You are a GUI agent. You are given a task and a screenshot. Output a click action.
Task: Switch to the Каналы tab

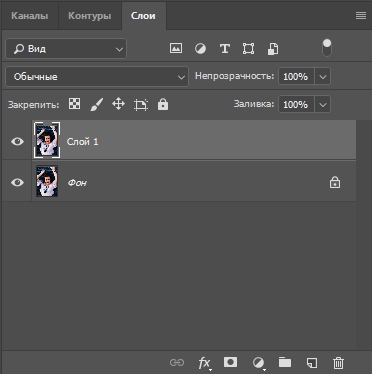29,16
